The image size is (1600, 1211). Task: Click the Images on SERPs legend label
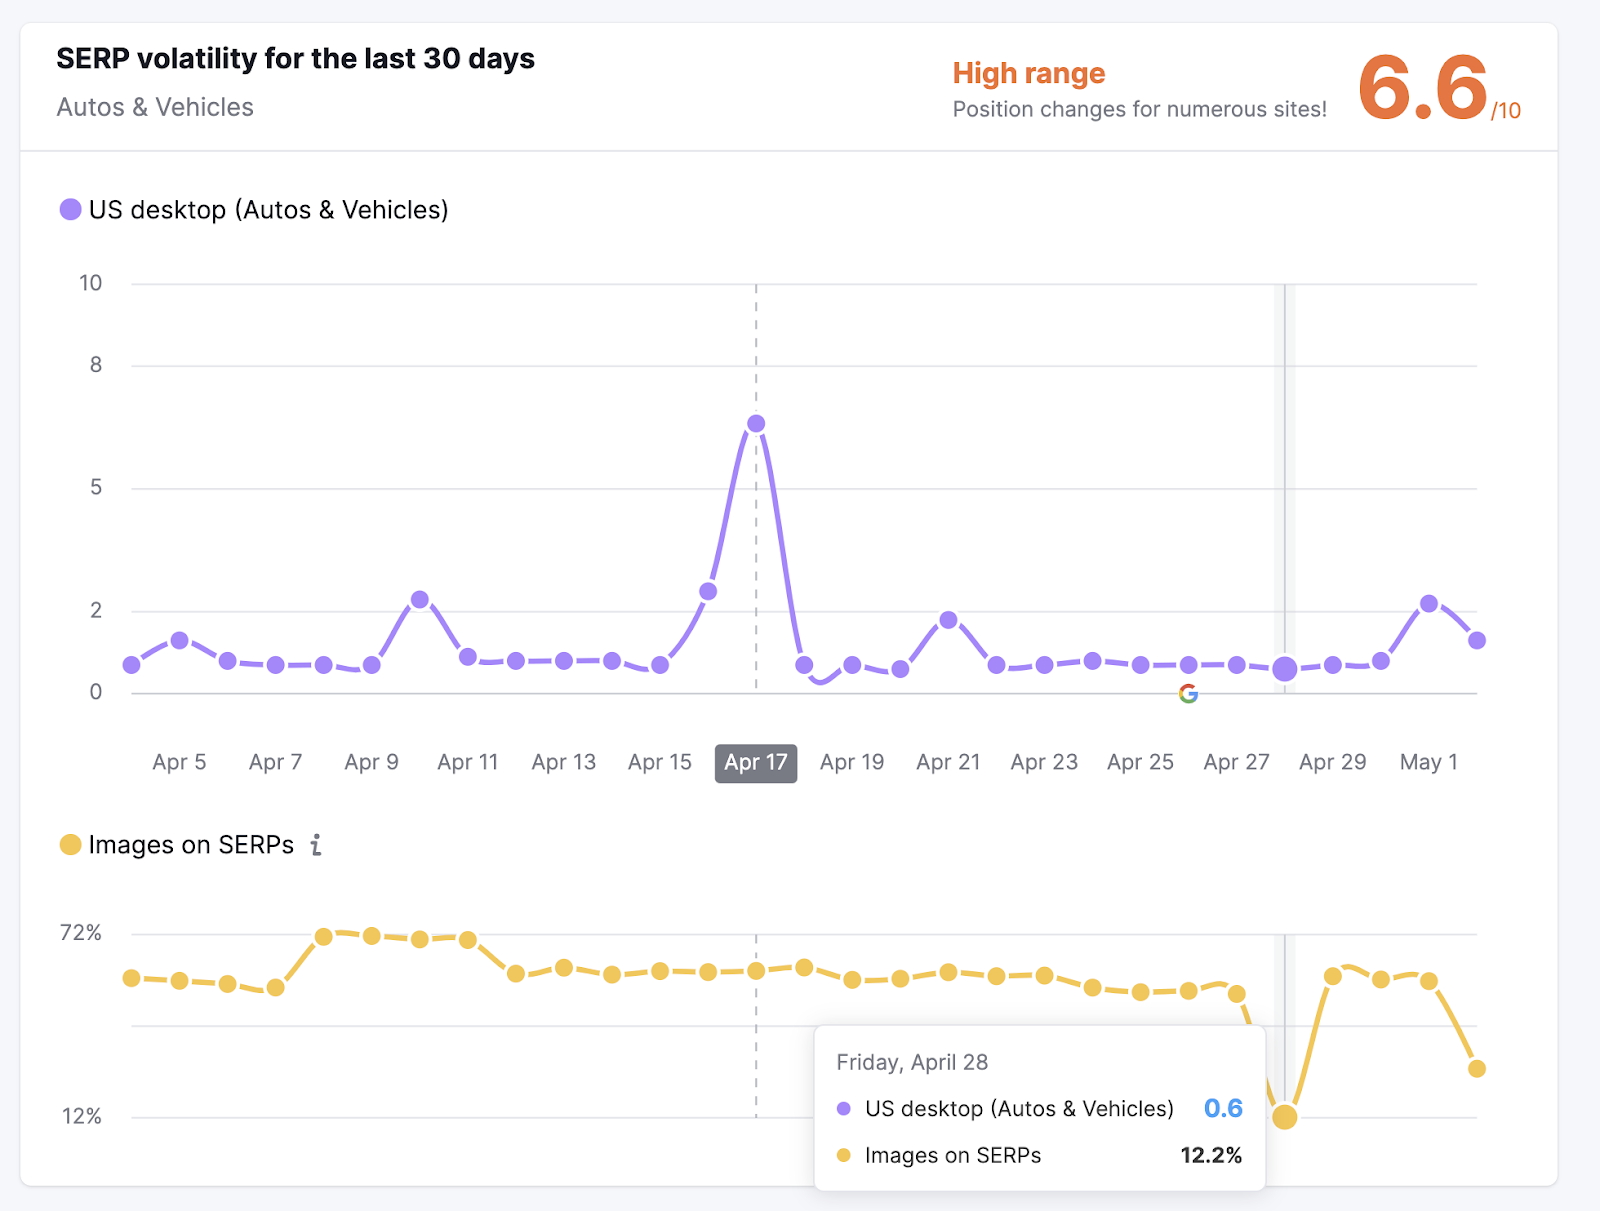(x=191, y=845)
